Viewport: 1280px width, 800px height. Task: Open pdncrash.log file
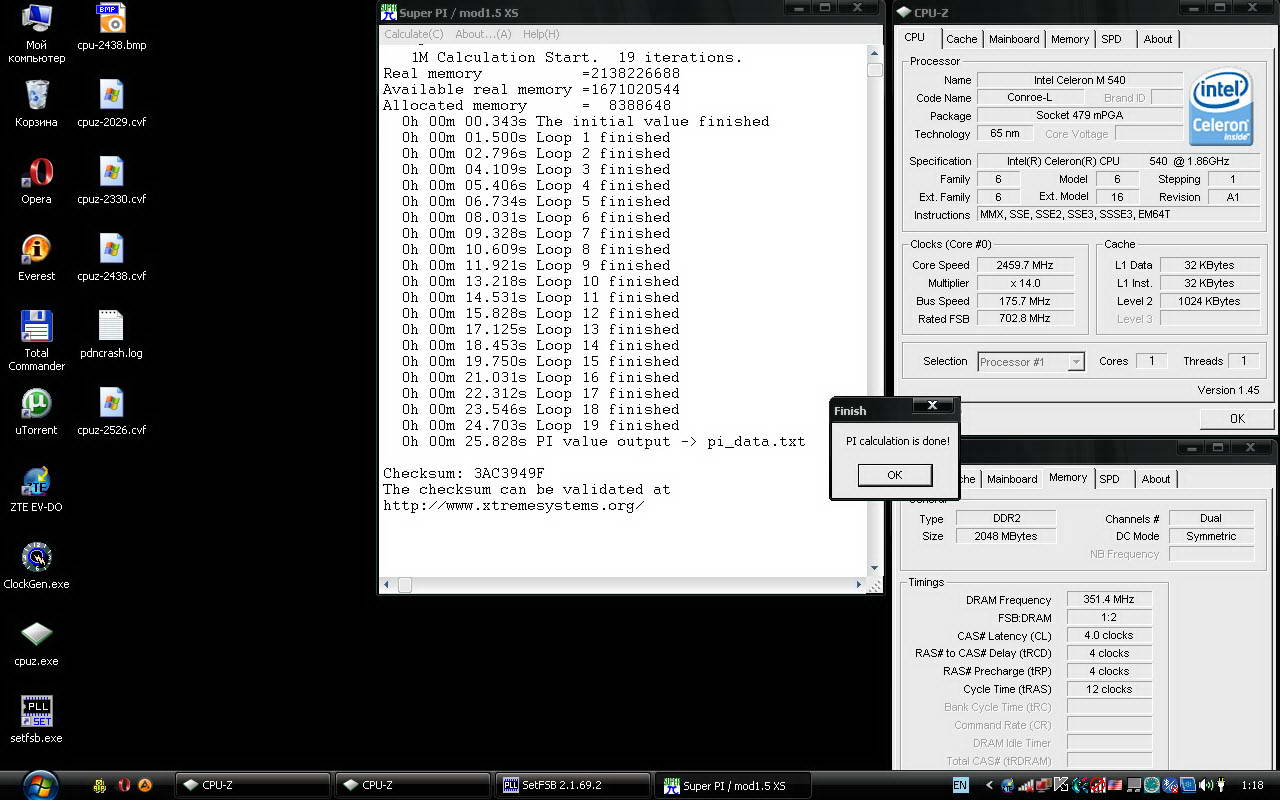click(x=111, y=335)
